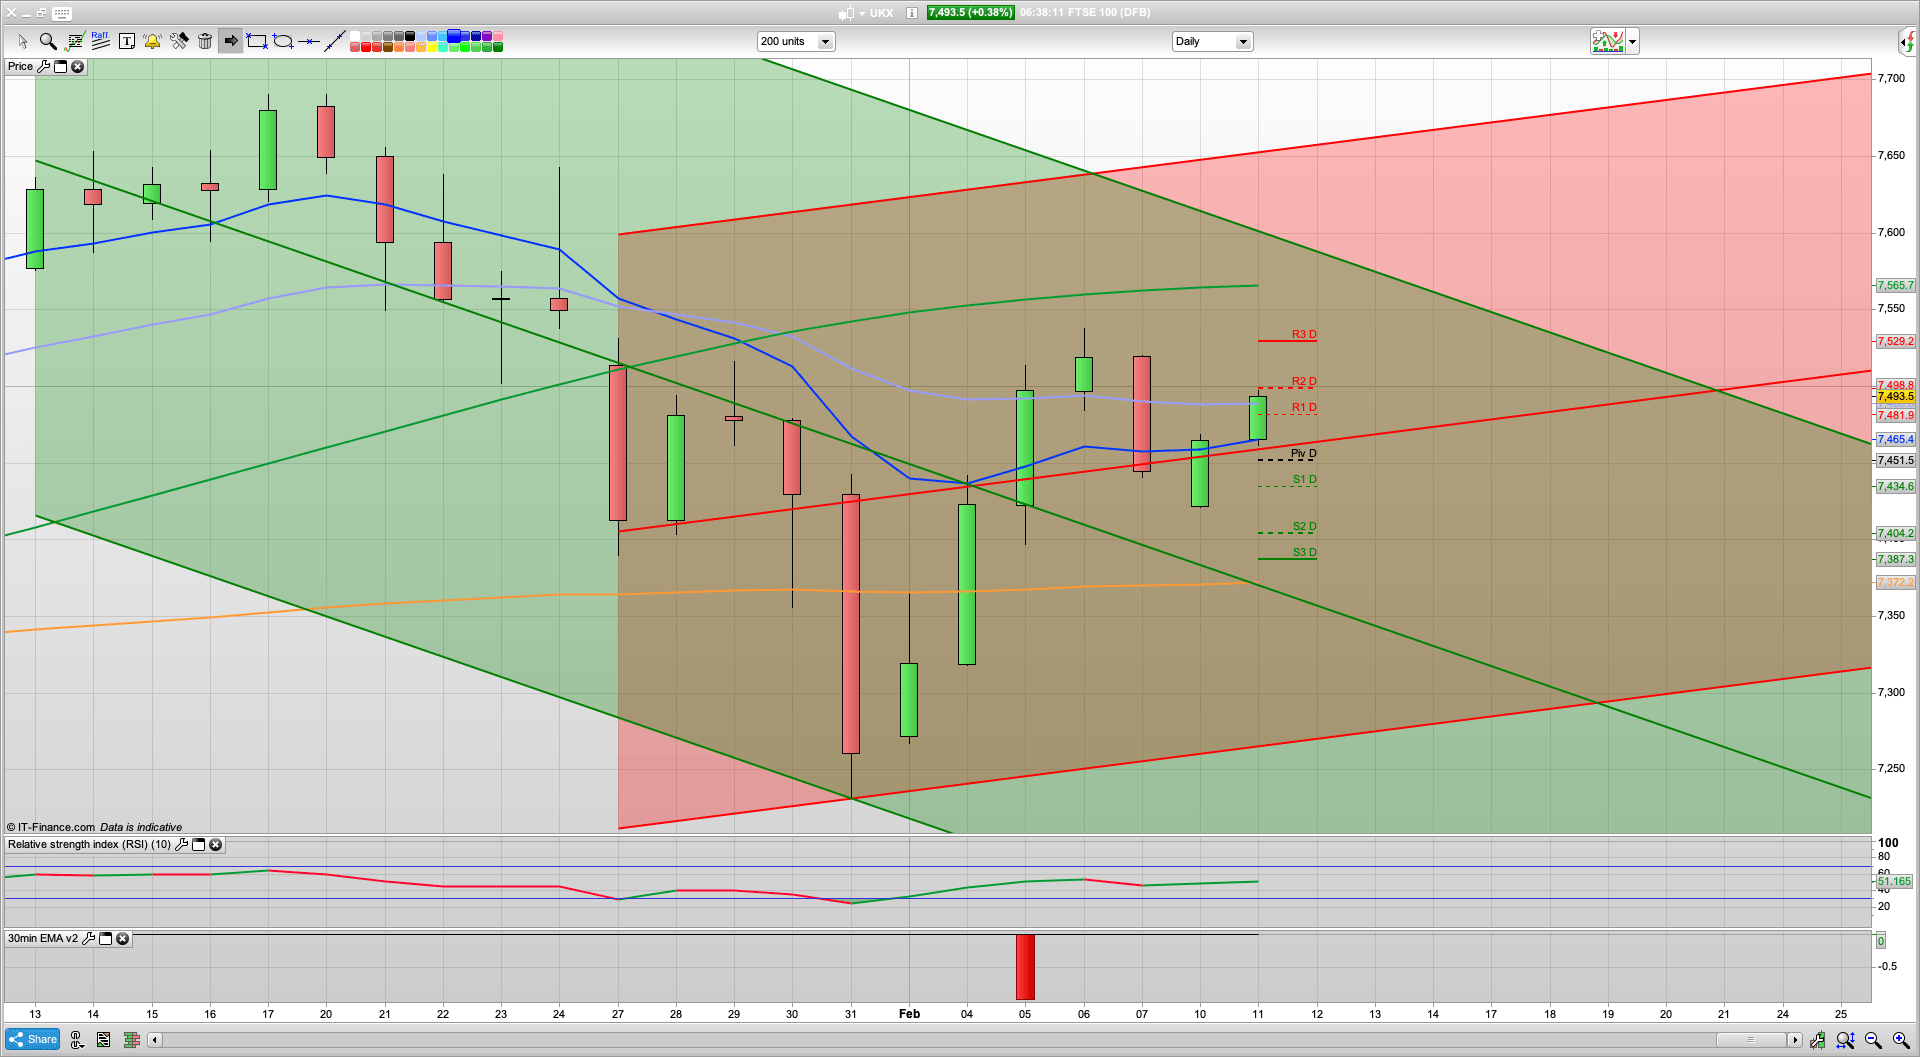Image resolution: width=1920 pixels, height=1057 pixels.
Task: Detach the 30min EMA v2 panel
Action: (x=105, y=939)
